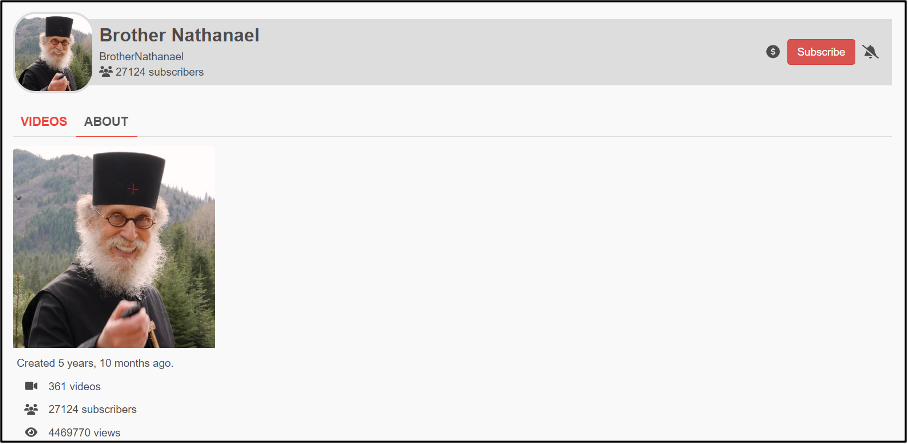The image size is (908, 444).
Task: Select the 361 videos text
Action: (75, 386)
